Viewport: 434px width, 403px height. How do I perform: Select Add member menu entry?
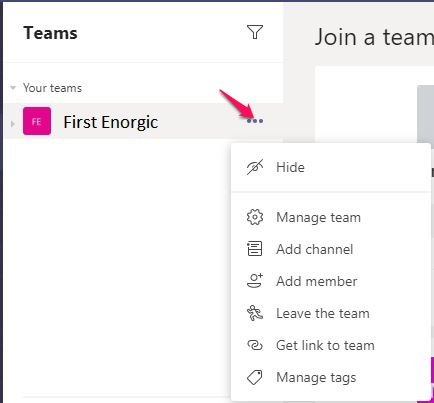click(331, 281)
